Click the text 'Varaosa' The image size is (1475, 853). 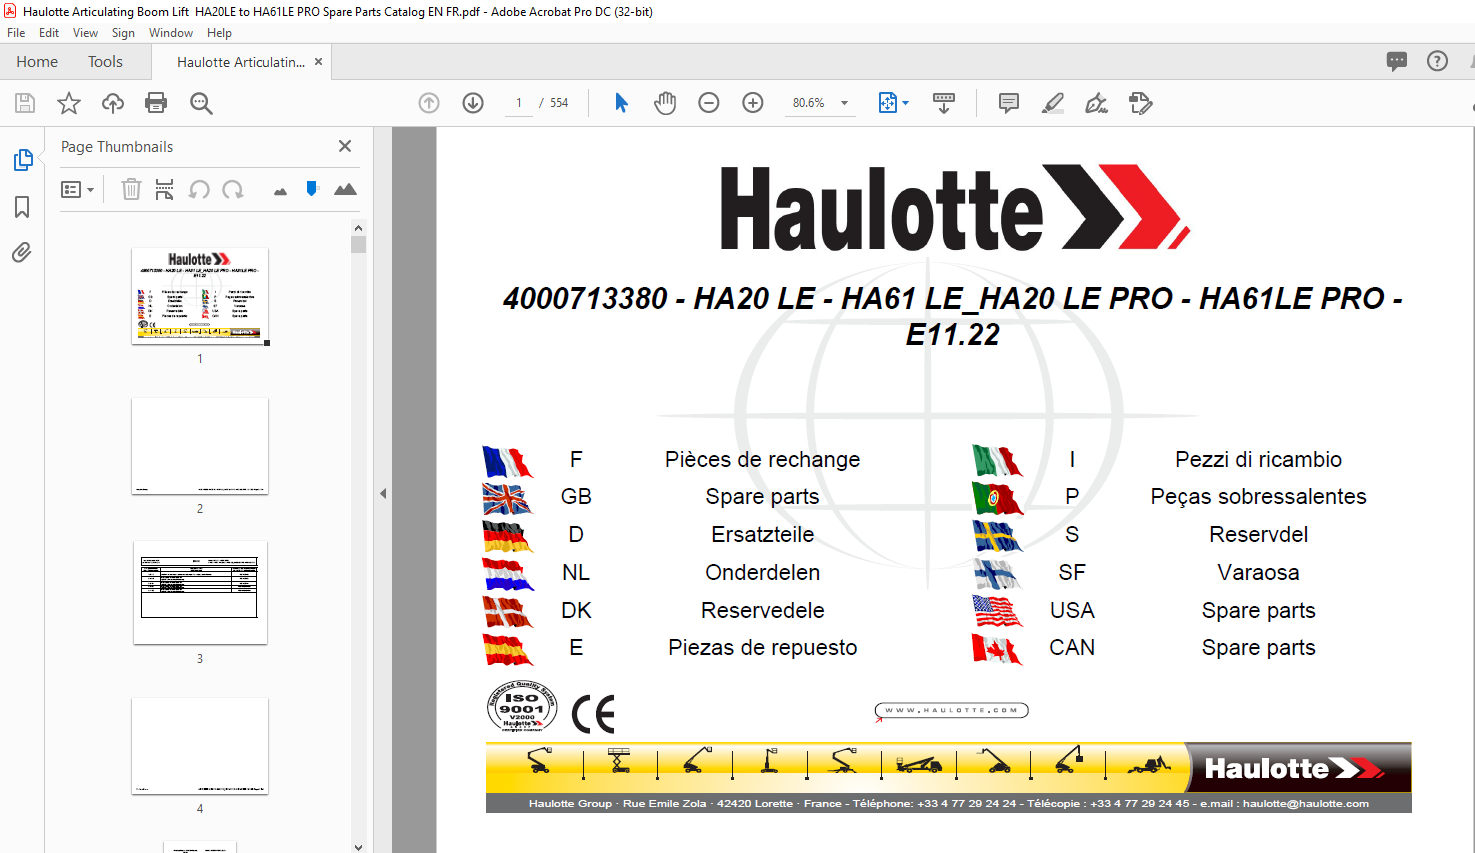click(x=1258, y=572)
